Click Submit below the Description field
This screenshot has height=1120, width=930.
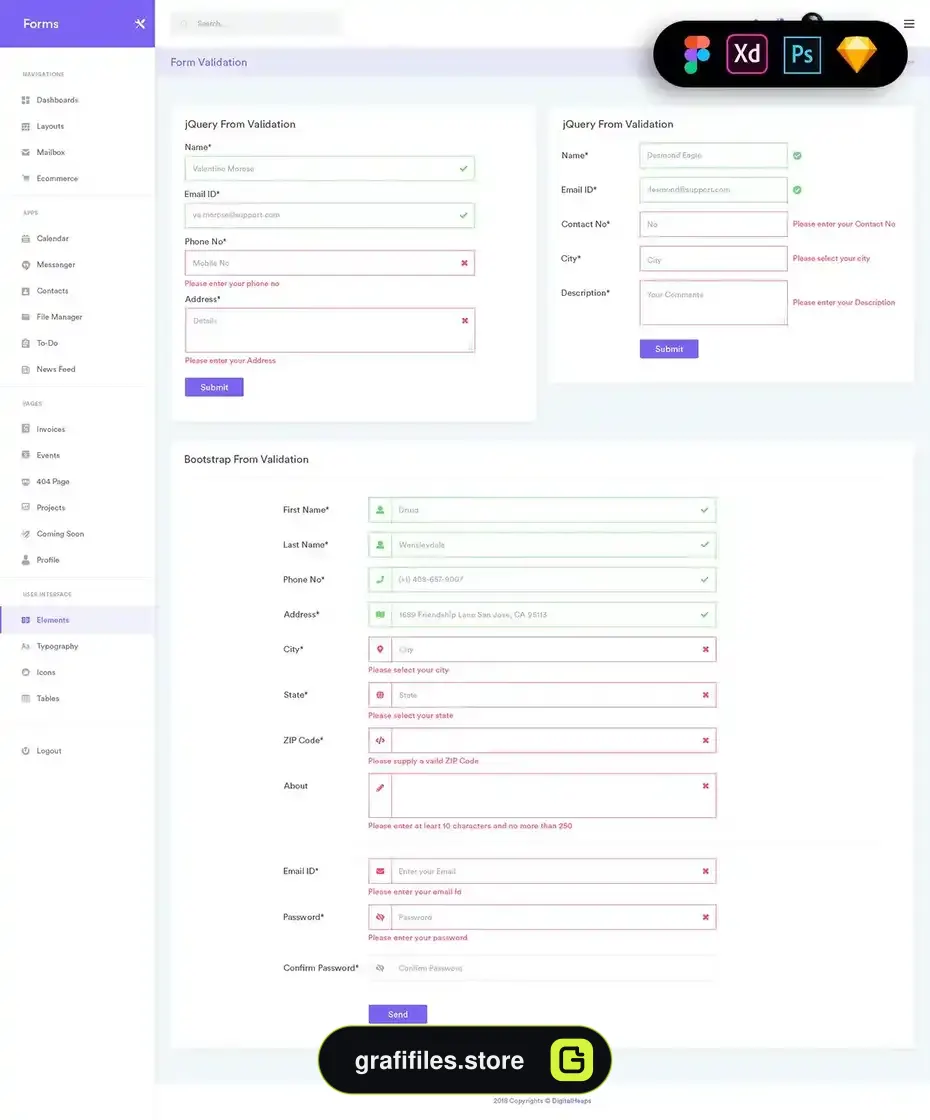[x=669, y=349]
